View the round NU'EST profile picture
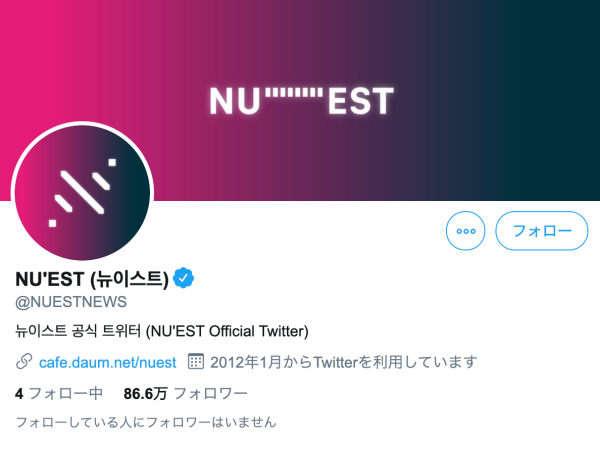This screenshot has width=600, height=450. click(82, 192)
